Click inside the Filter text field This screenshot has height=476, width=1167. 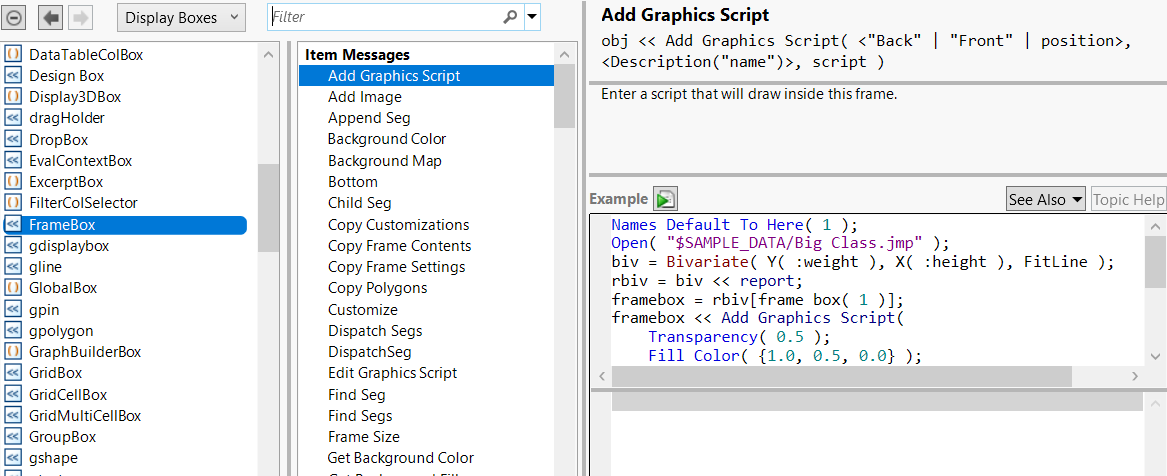385,17
